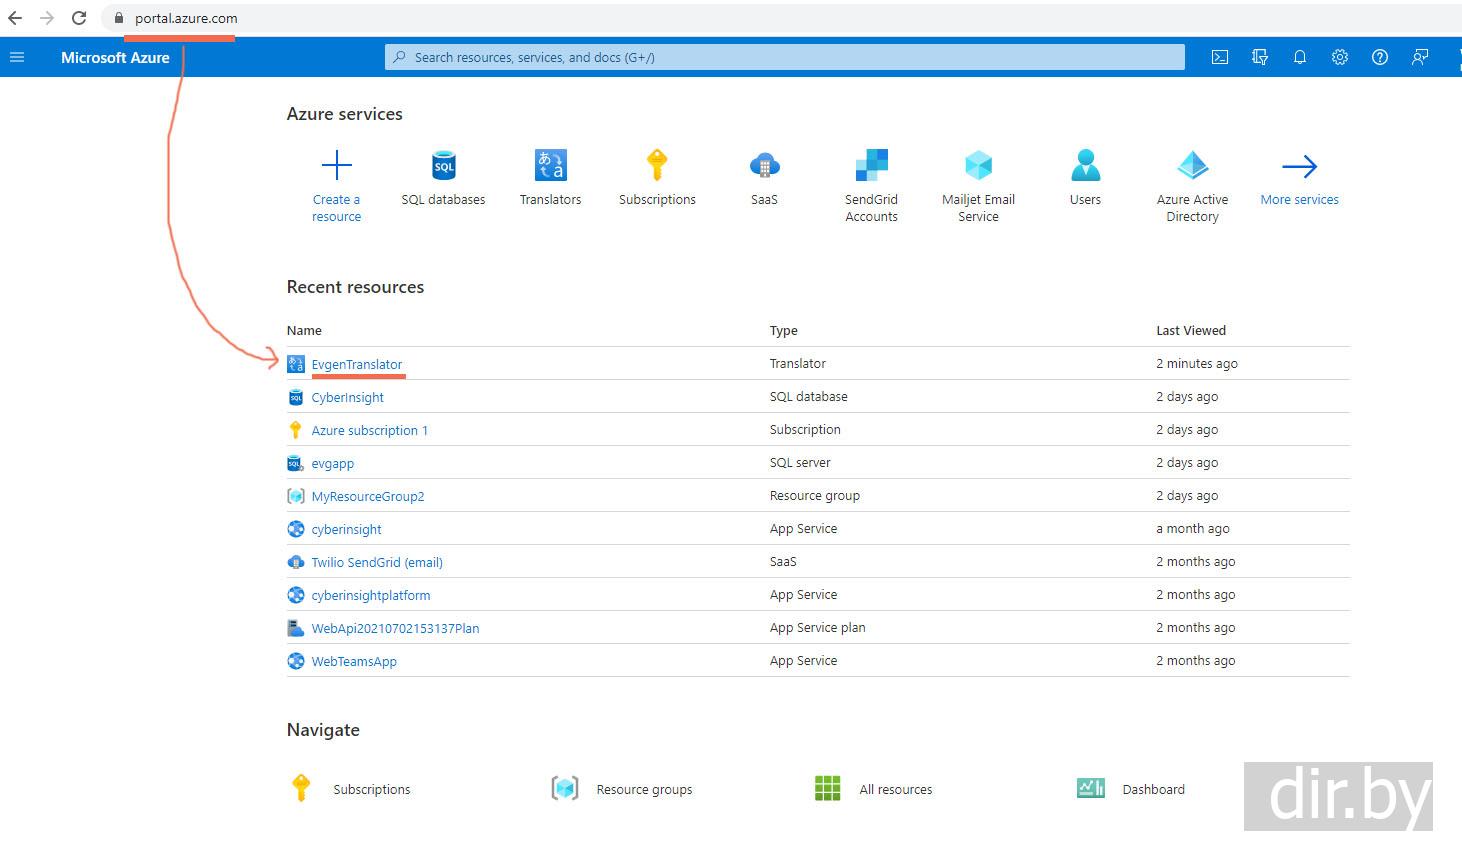Click the help question mark icon
This screenshot has width=1462, height=847.
click(x=1380, y=58)
